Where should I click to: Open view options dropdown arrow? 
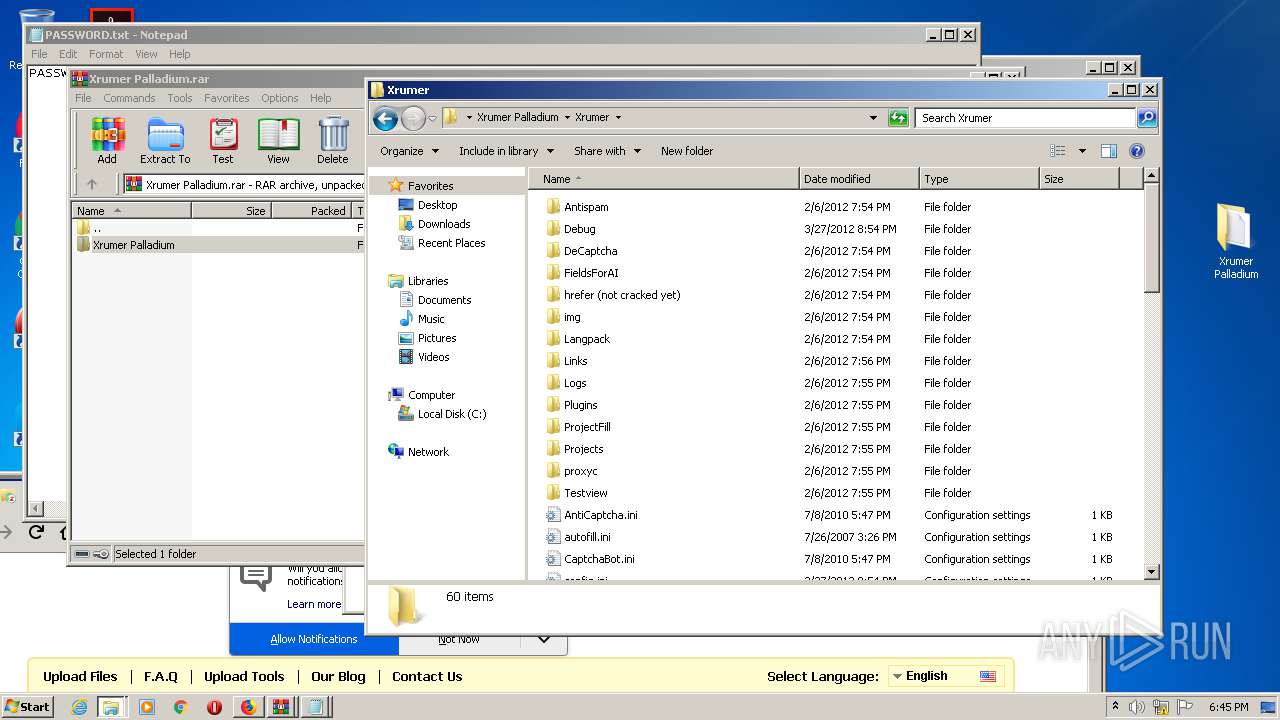[x=1082, y=151]
